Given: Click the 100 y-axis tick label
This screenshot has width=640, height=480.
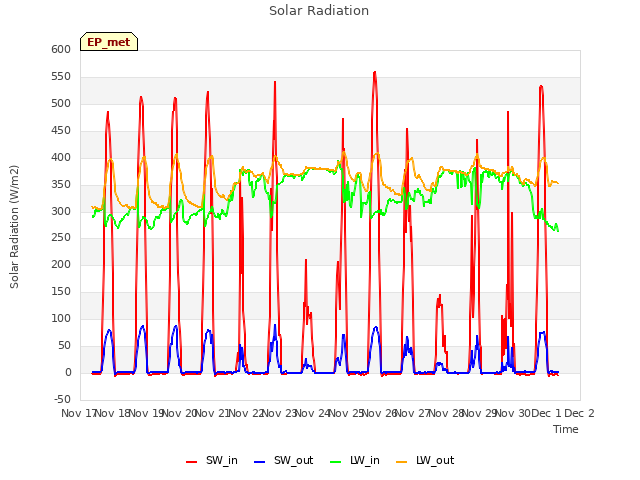Looking at the screenshot, I should 61,318.
